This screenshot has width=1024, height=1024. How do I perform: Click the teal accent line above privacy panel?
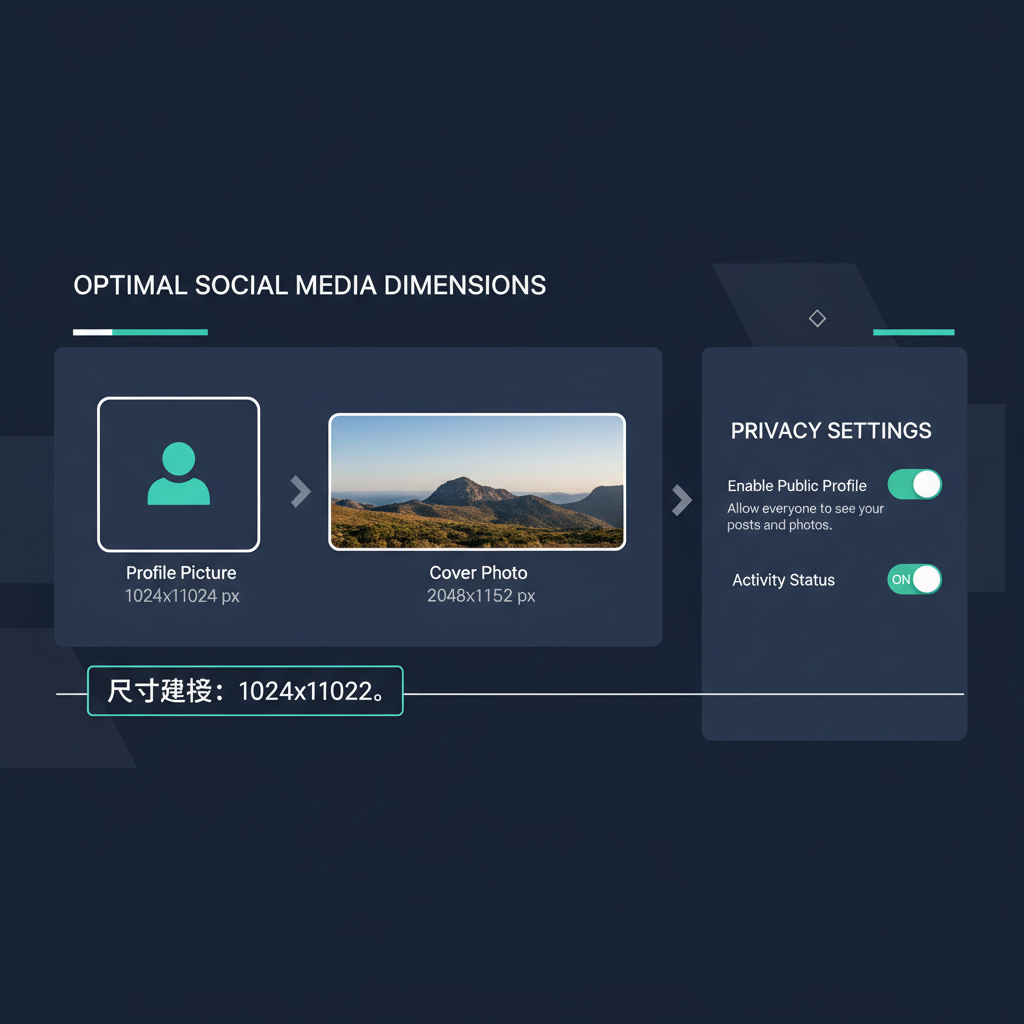(x=913, y=332)
